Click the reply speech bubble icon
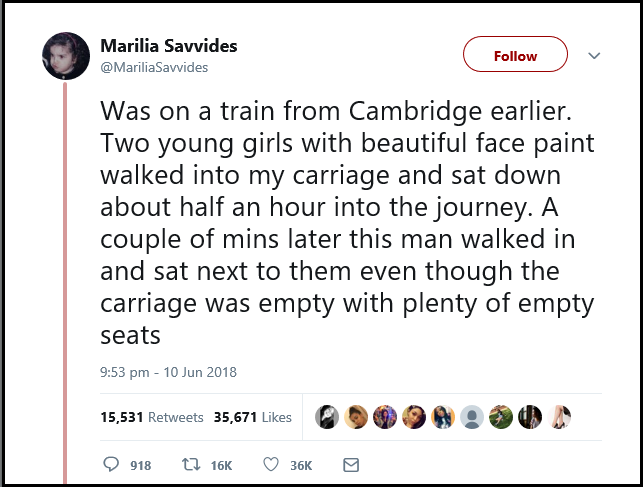 coord(111,465)
